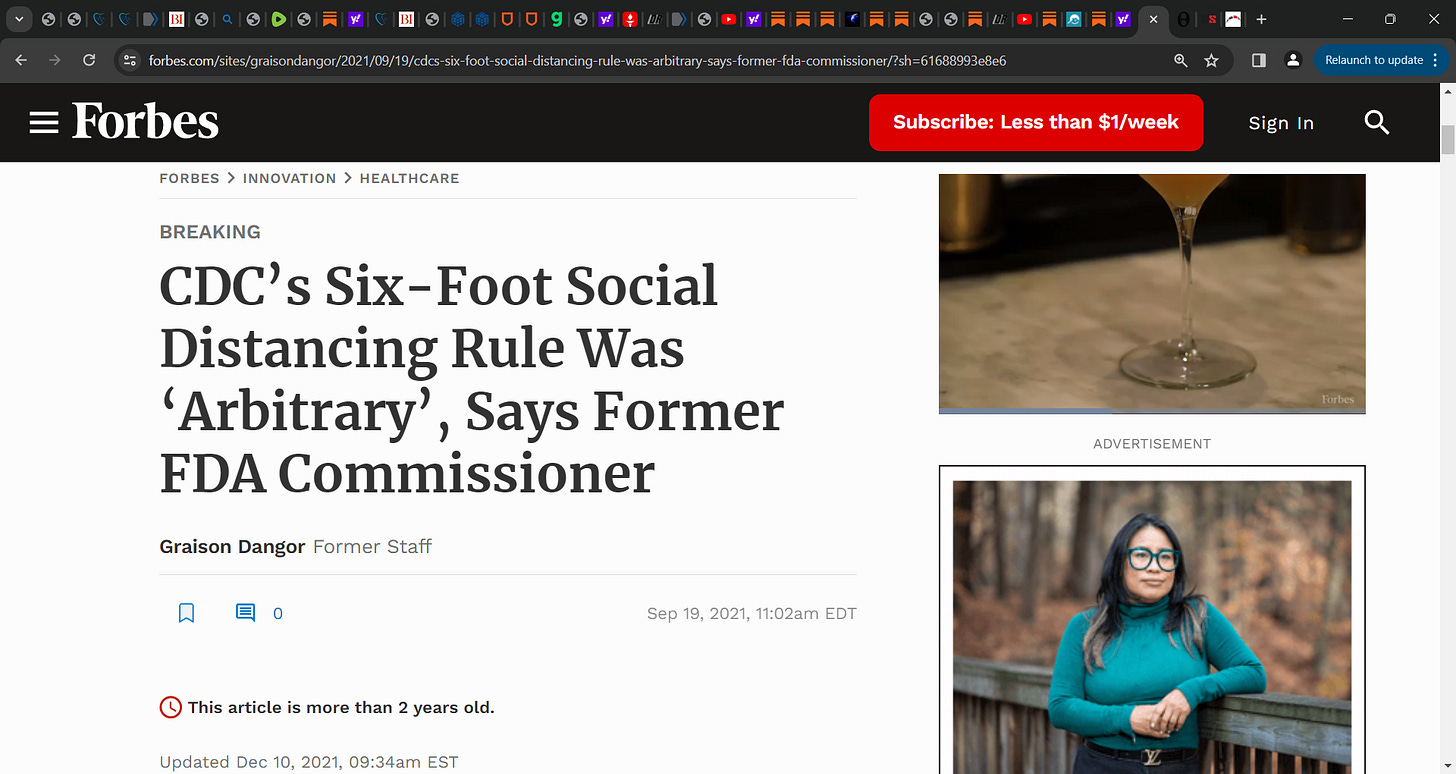Image resolution: width=1456 pixels, height=774 pixels.
Task: Click the browser forward arrow
Action: (x=55, y=60)
